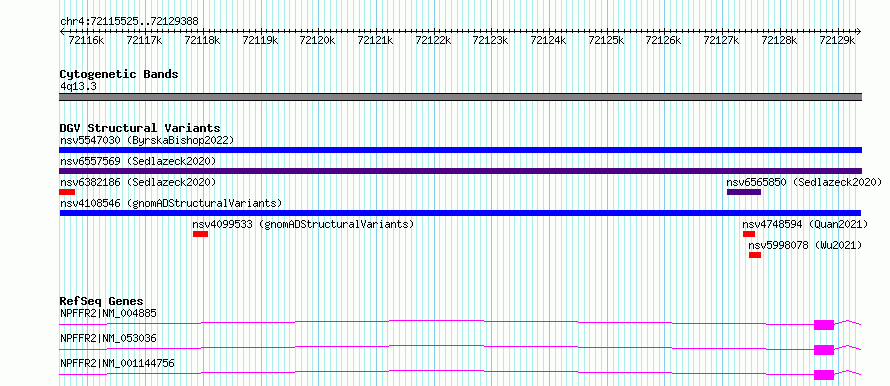Click the nsv4099533 (gnomADStructuralVariants) label
Screen dimensions: 890x386
303,224
